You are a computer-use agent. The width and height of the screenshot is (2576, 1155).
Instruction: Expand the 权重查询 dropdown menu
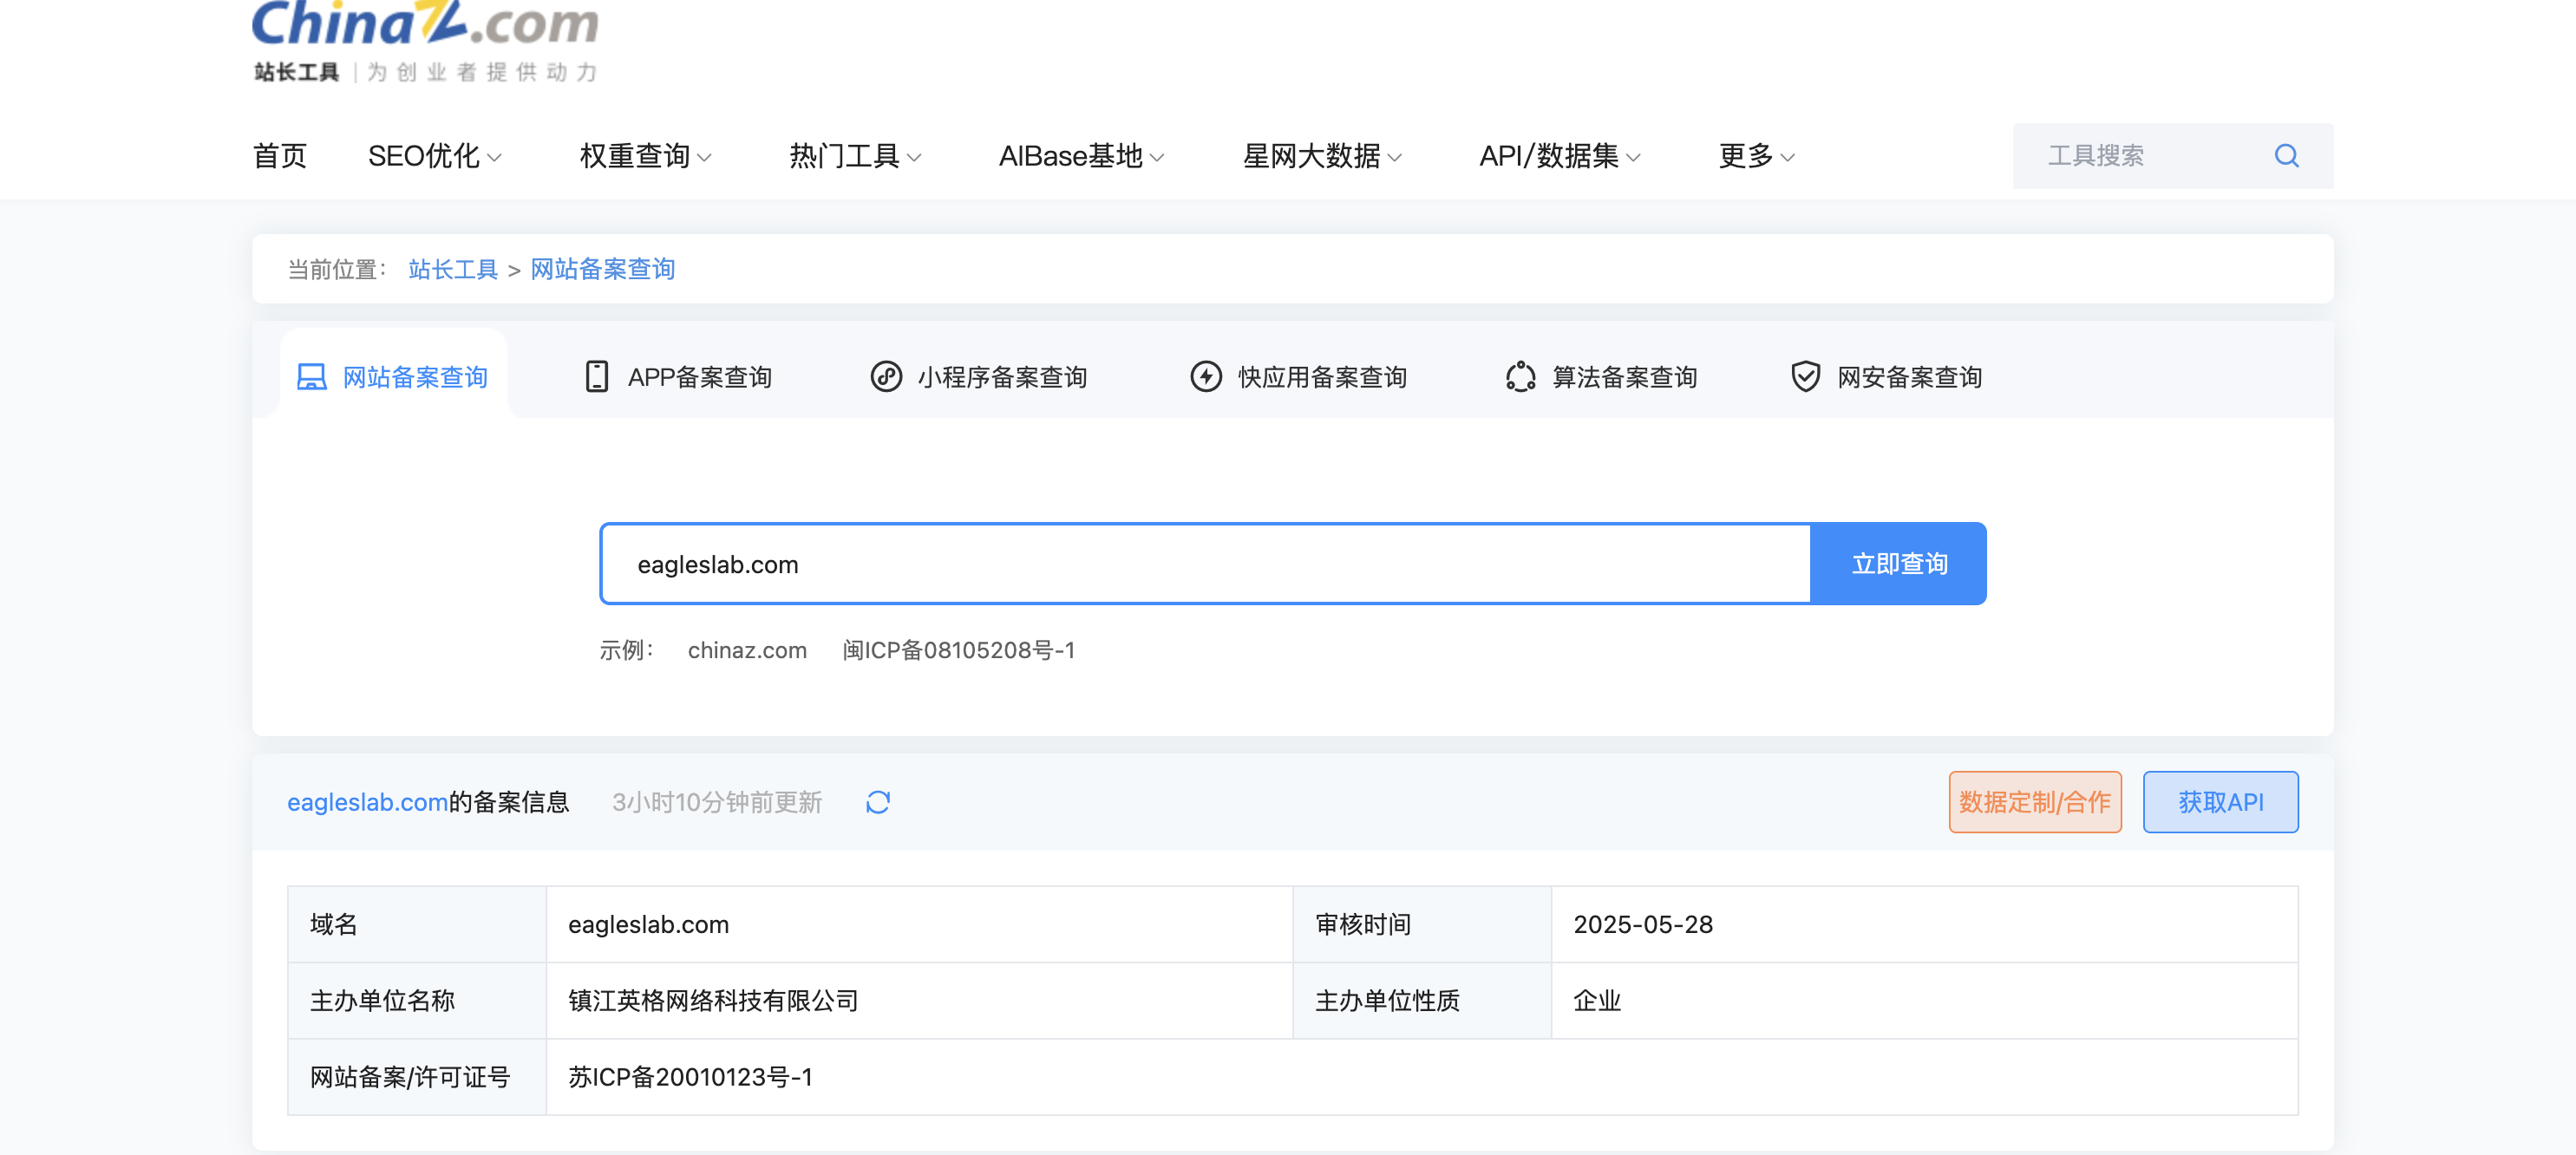pyautogui.click(x=645, y=156)
